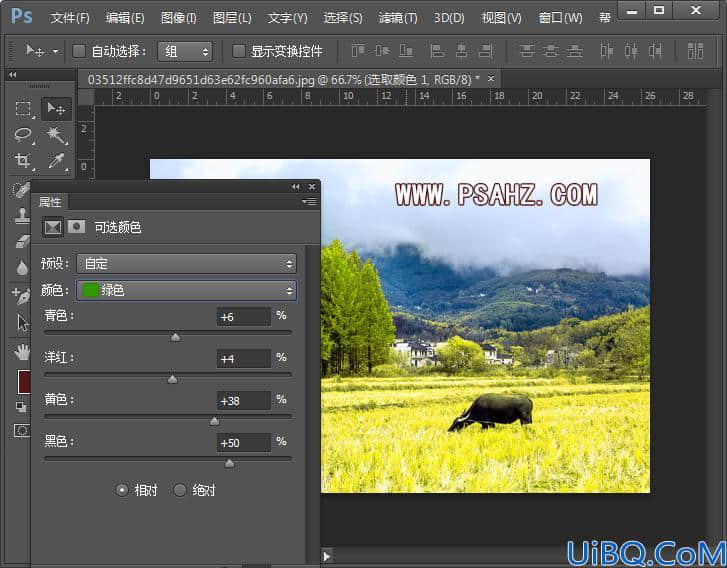The width and height of the screenshot is (727, 568).
Task: Click the align horizontal centers icon
Action: pyautogui.click(x=461, y=51)
